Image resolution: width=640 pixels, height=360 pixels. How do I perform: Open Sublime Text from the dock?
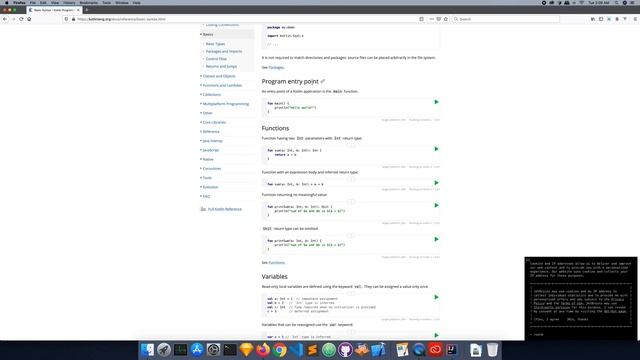pos(313,350)
